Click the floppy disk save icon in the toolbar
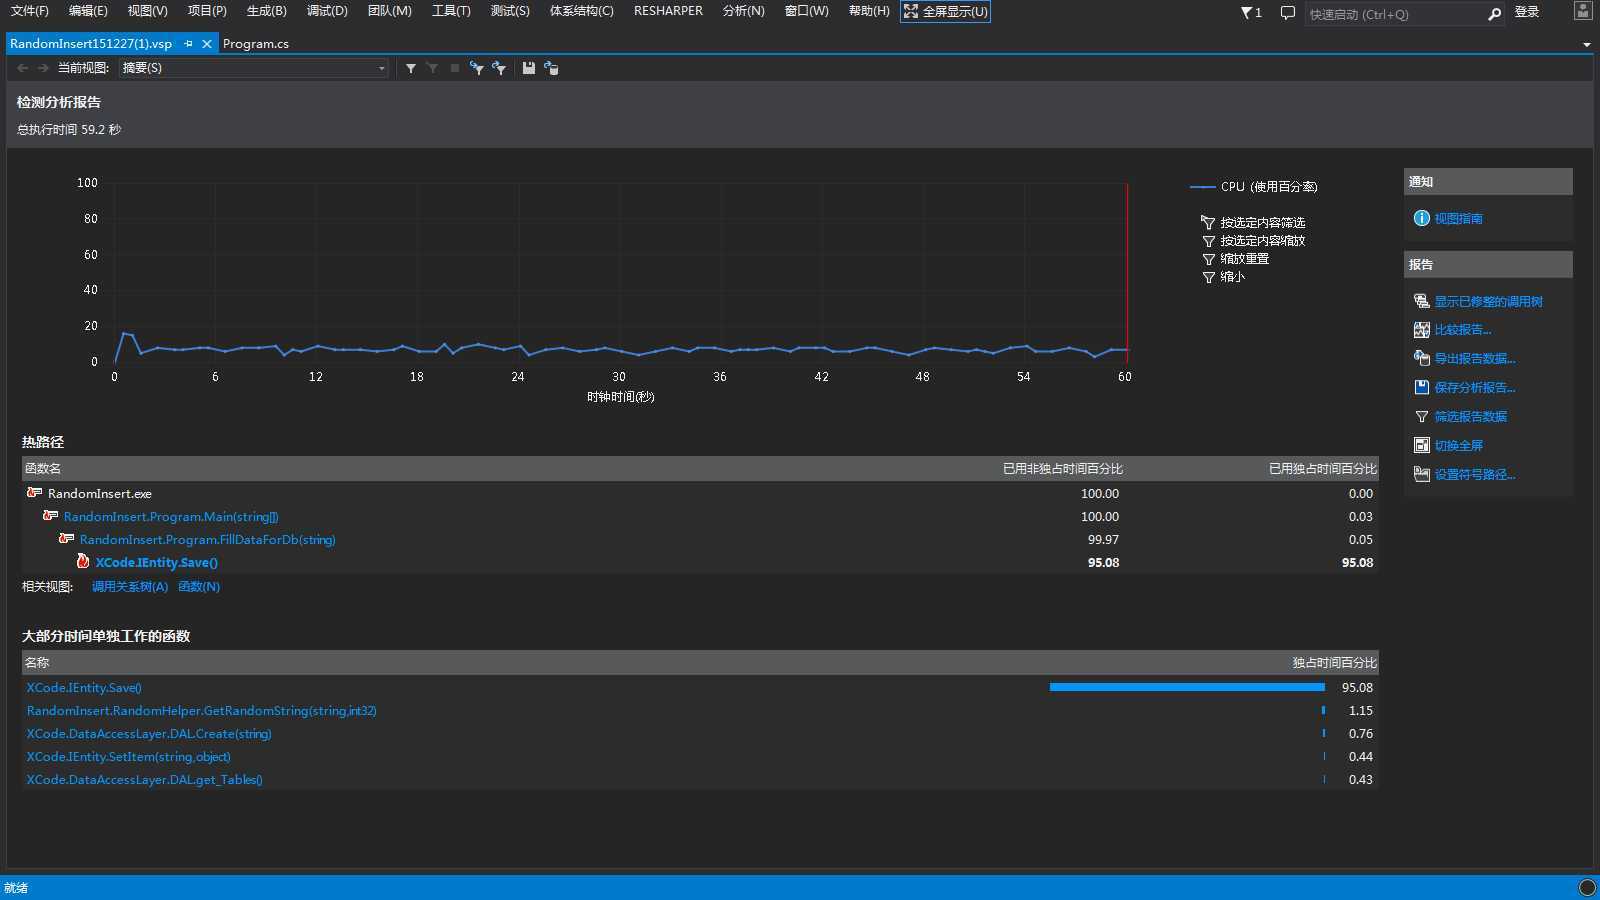 click(528, 68)
